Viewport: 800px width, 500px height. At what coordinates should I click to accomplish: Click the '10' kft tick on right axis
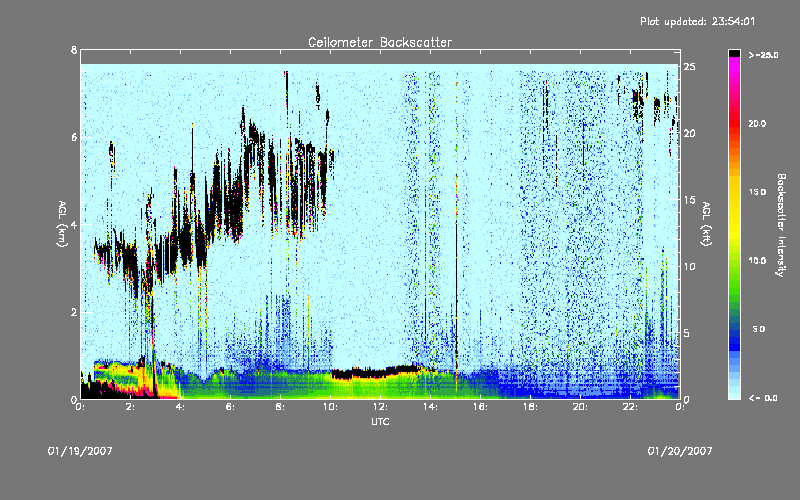pyautogui.click(x=690, y=266)
